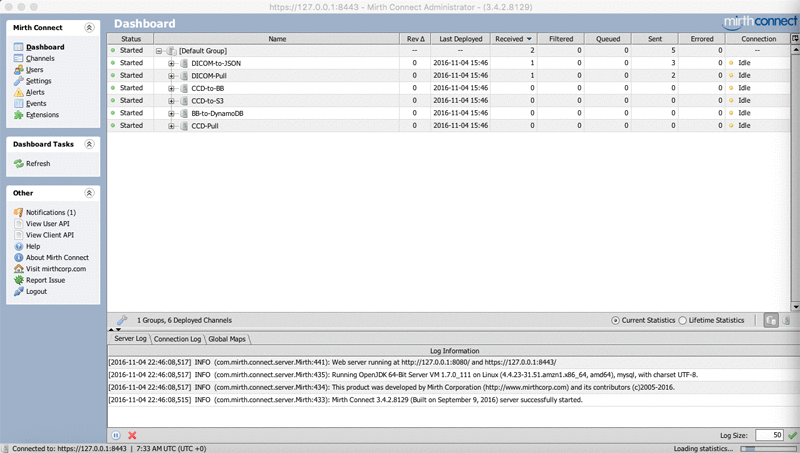Sort by the Errored column header
Screen dimensions: 800x453
[x=702, y=39]
